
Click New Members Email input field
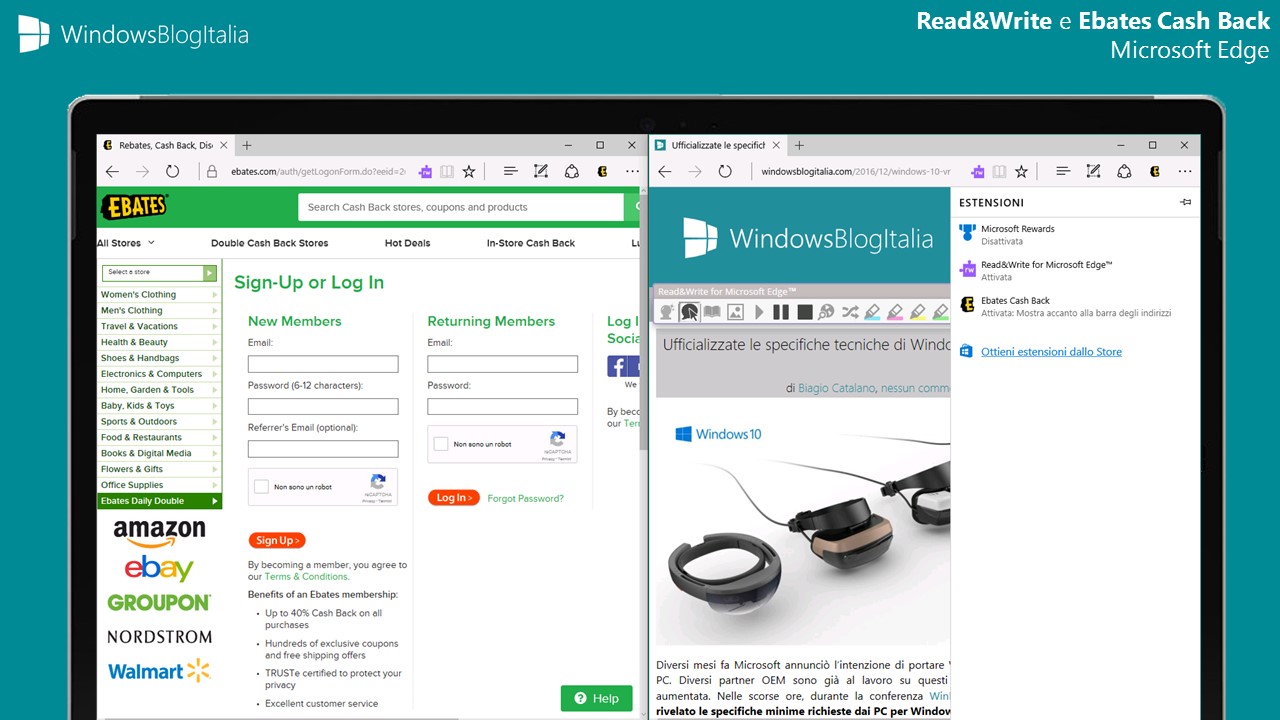pyautogui.click(x=323, y=364)
